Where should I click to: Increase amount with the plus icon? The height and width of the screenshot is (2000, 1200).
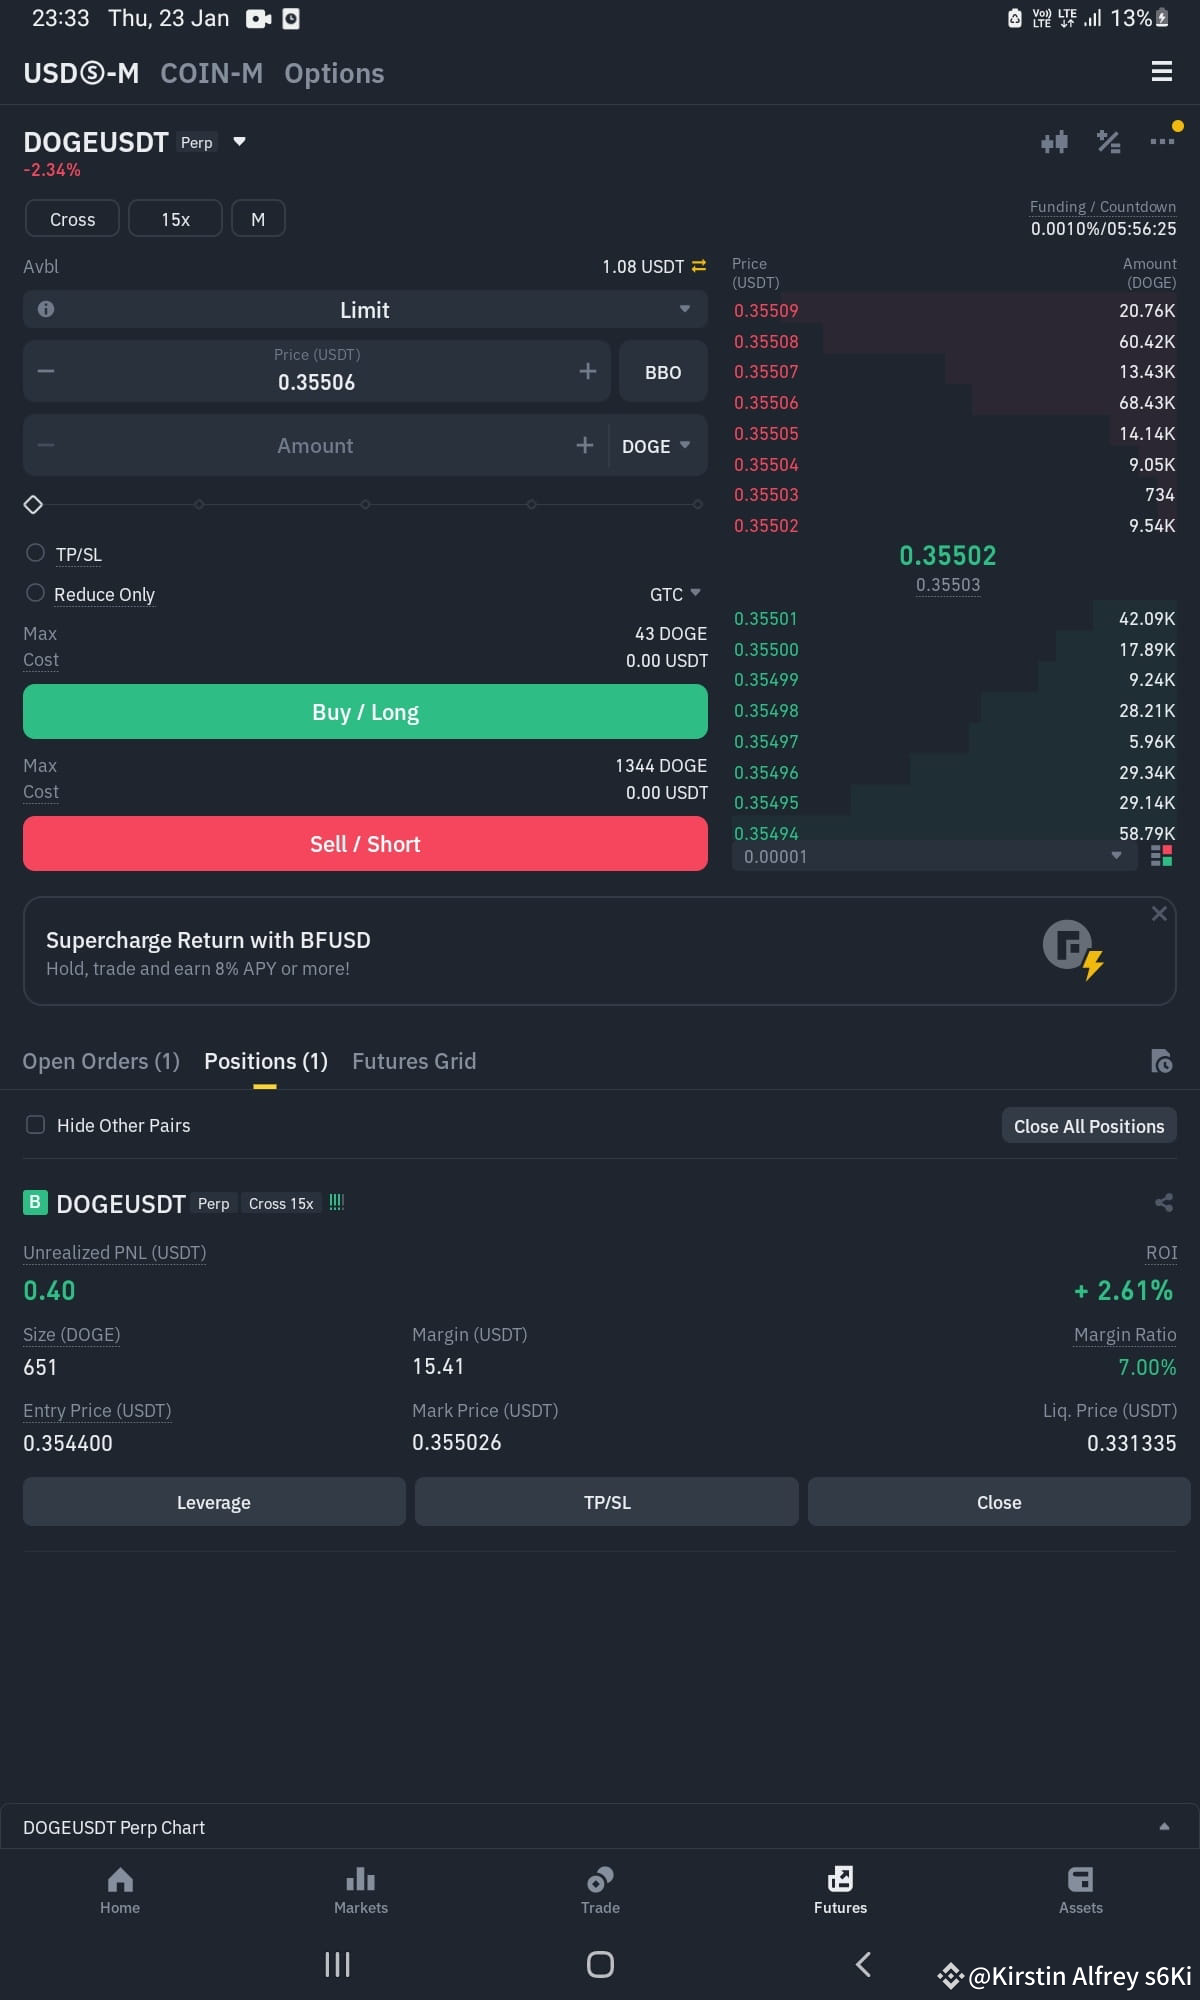click(585, 445)
